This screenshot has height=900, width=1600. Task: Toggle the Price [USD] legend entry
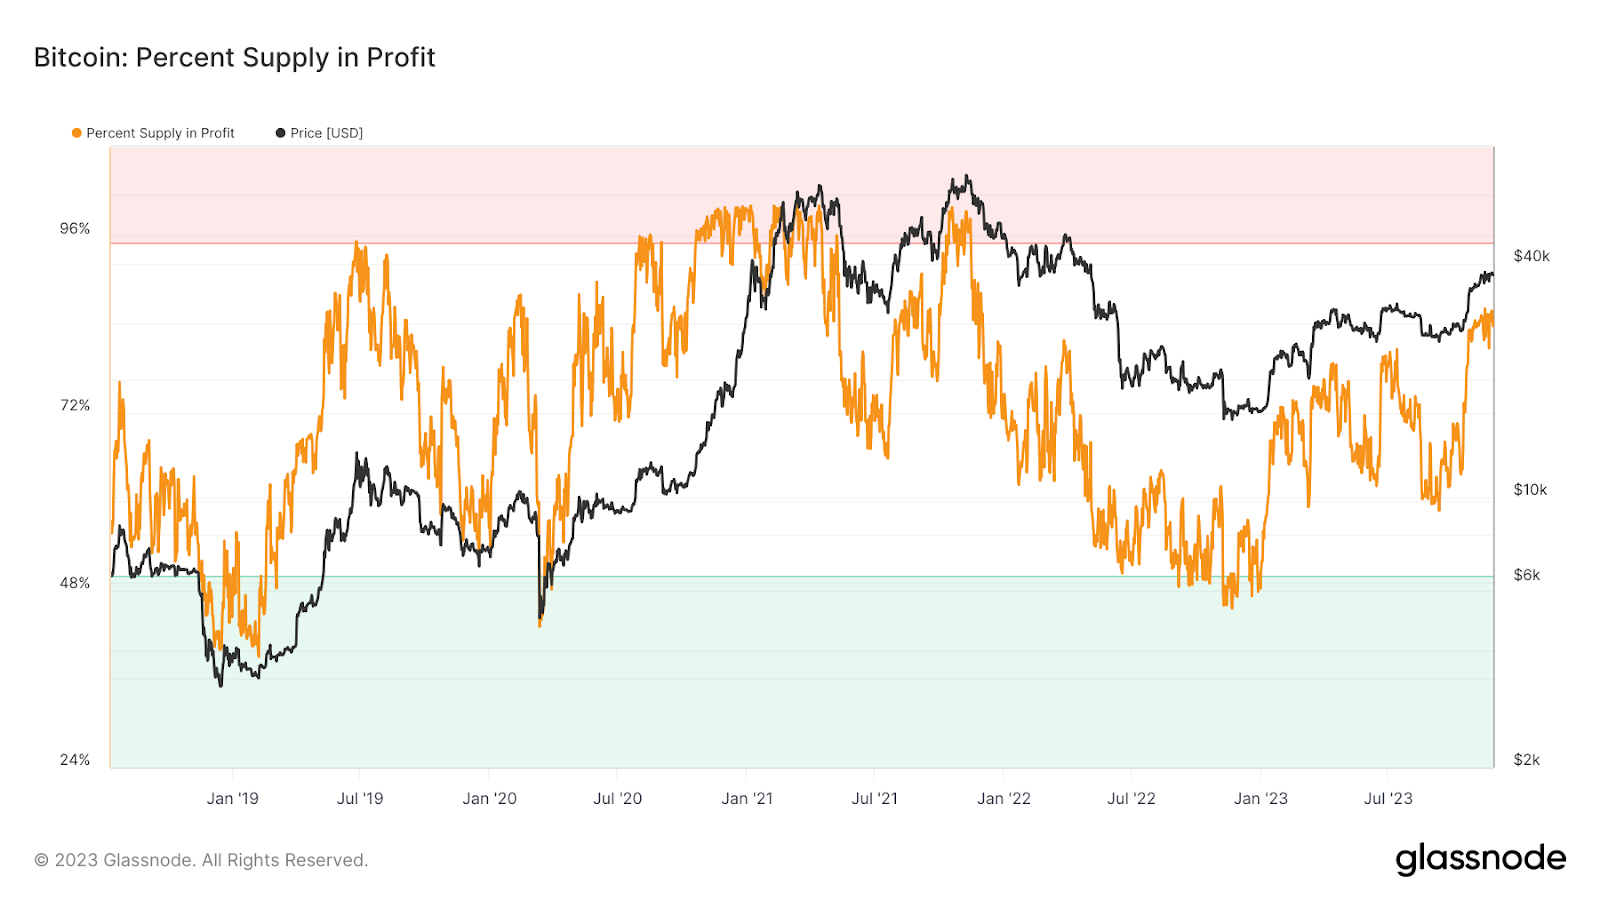(326, 133)
